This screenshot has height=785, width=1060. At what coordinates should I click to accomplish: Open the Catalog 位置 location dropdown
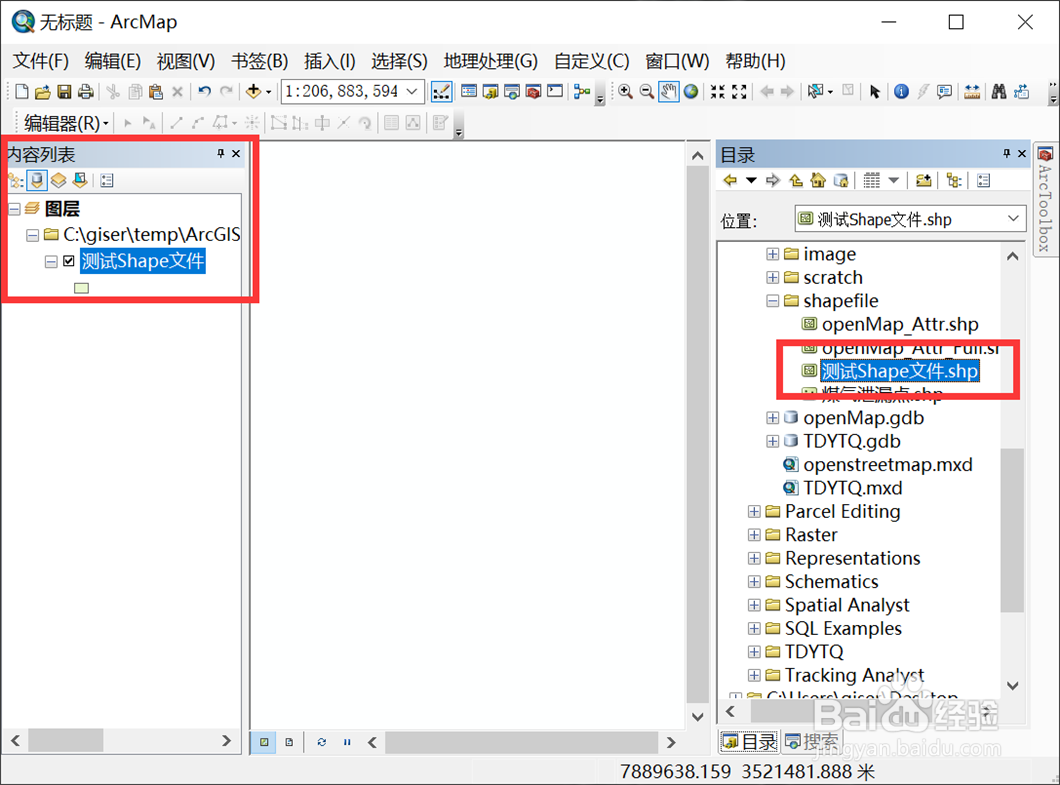1013,219
